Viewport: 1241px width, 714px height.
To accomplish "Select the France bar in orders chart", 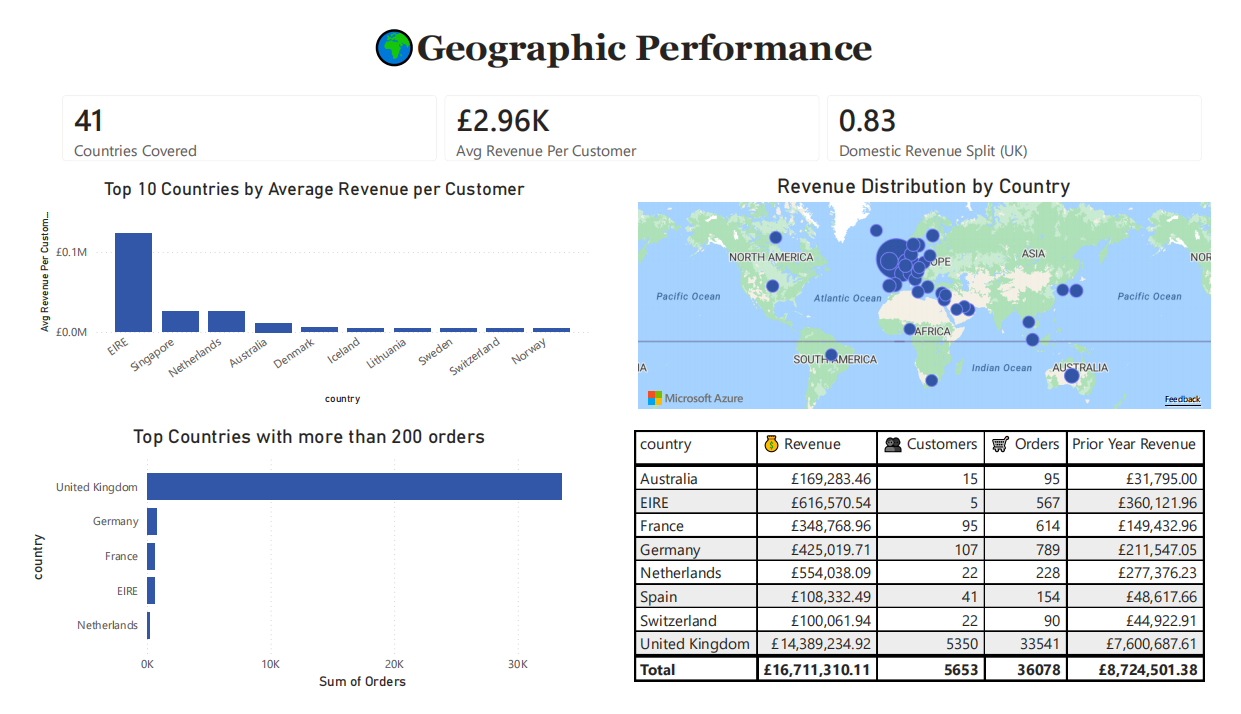I will point(151,556).
